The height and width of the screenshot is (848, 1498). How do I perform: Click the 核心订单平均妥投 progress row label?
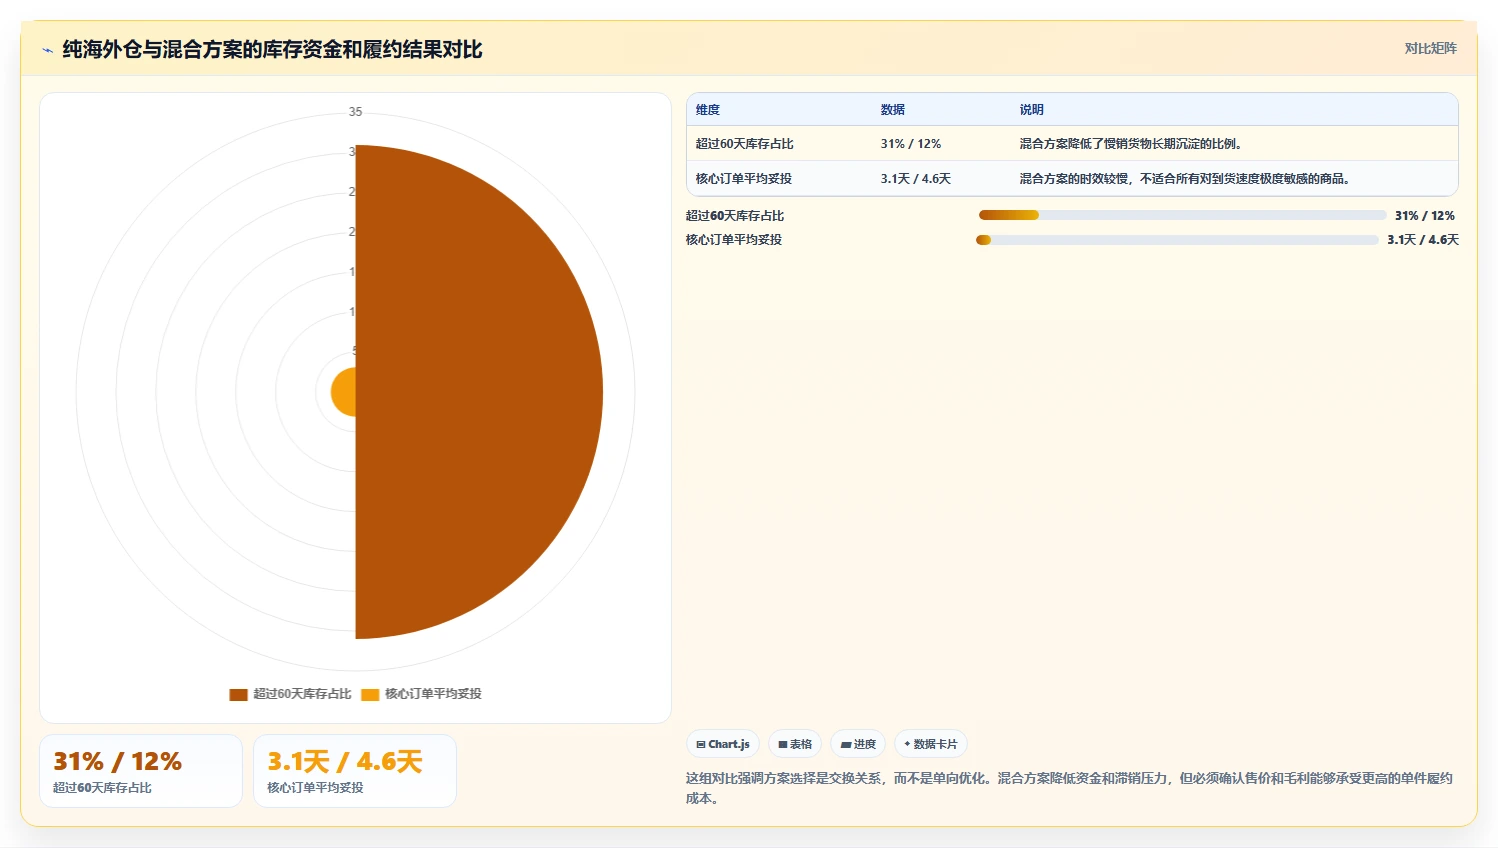734,240
